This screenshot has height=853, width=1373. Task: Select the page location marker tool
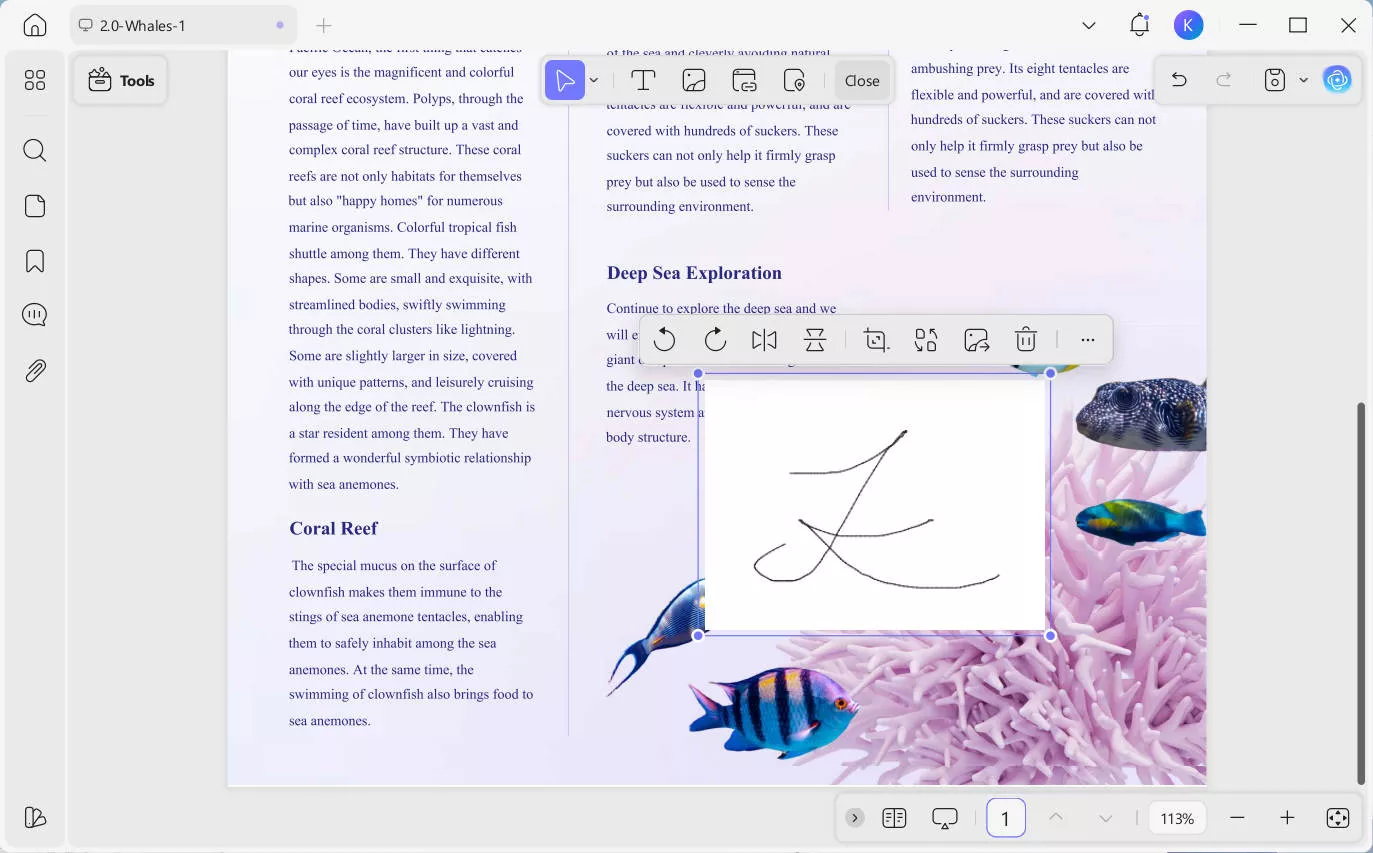click(795, 80)
